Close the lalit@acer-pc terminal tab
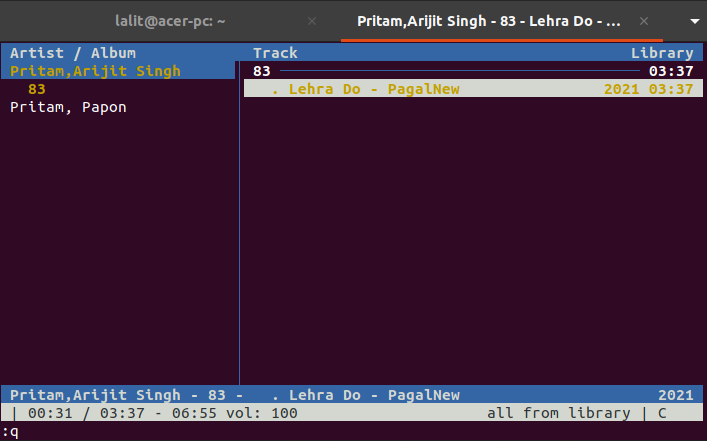This screenshot has height=441, width=707. 312,20
